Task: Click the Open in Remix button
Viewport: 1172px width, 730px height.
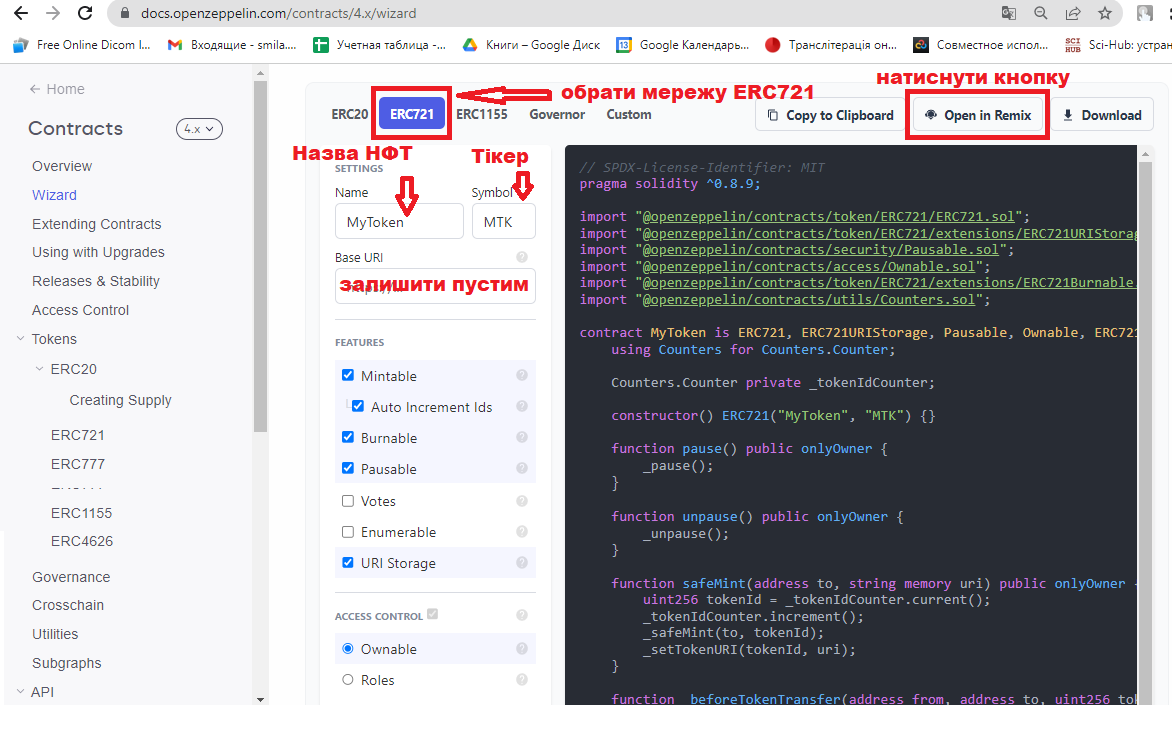Action: 978,115
